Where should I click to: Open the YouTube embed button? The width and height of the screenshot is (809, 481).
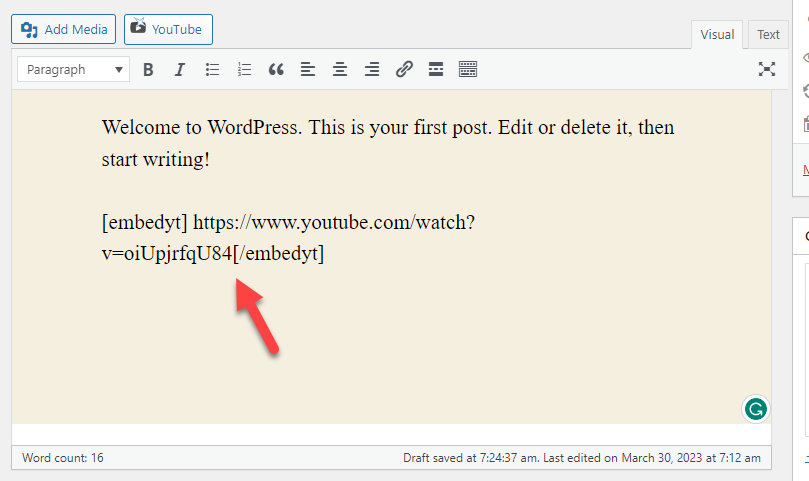coord(168,29)
